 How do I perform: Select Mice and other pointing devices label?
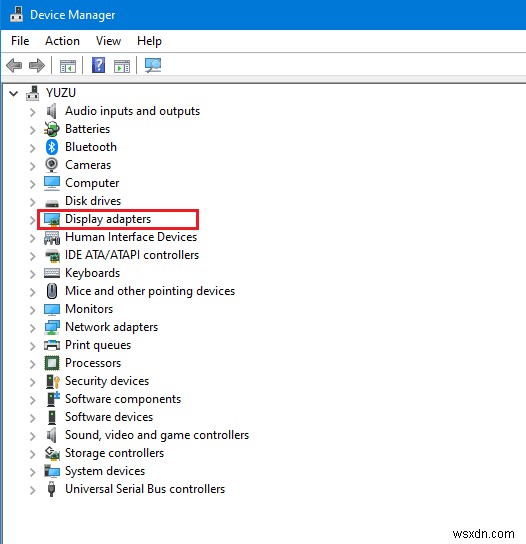[150, 291]
